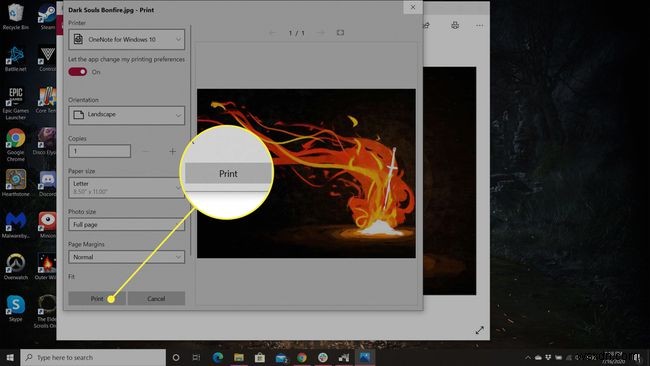650x366 pixels.
Task: Open the Paper size dropdown showing Letter
Action: pos(126,187)
